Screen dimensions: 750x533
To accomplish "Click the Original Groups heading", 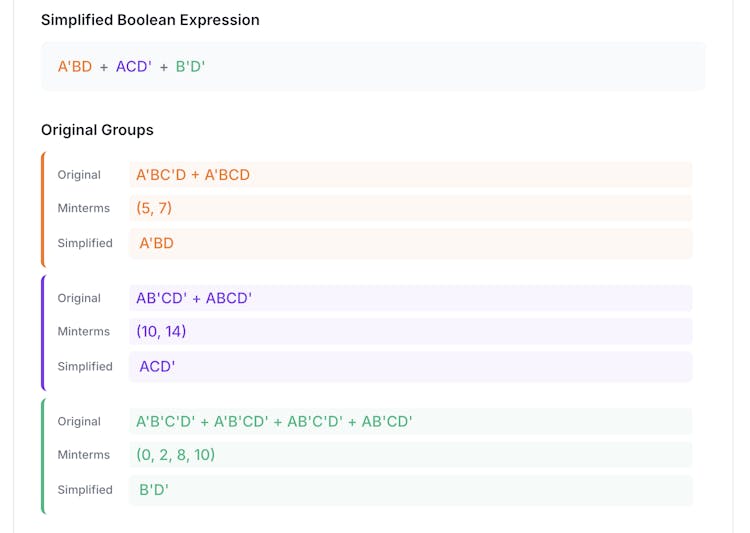I will pyautogui.click(x=97, y=130).
